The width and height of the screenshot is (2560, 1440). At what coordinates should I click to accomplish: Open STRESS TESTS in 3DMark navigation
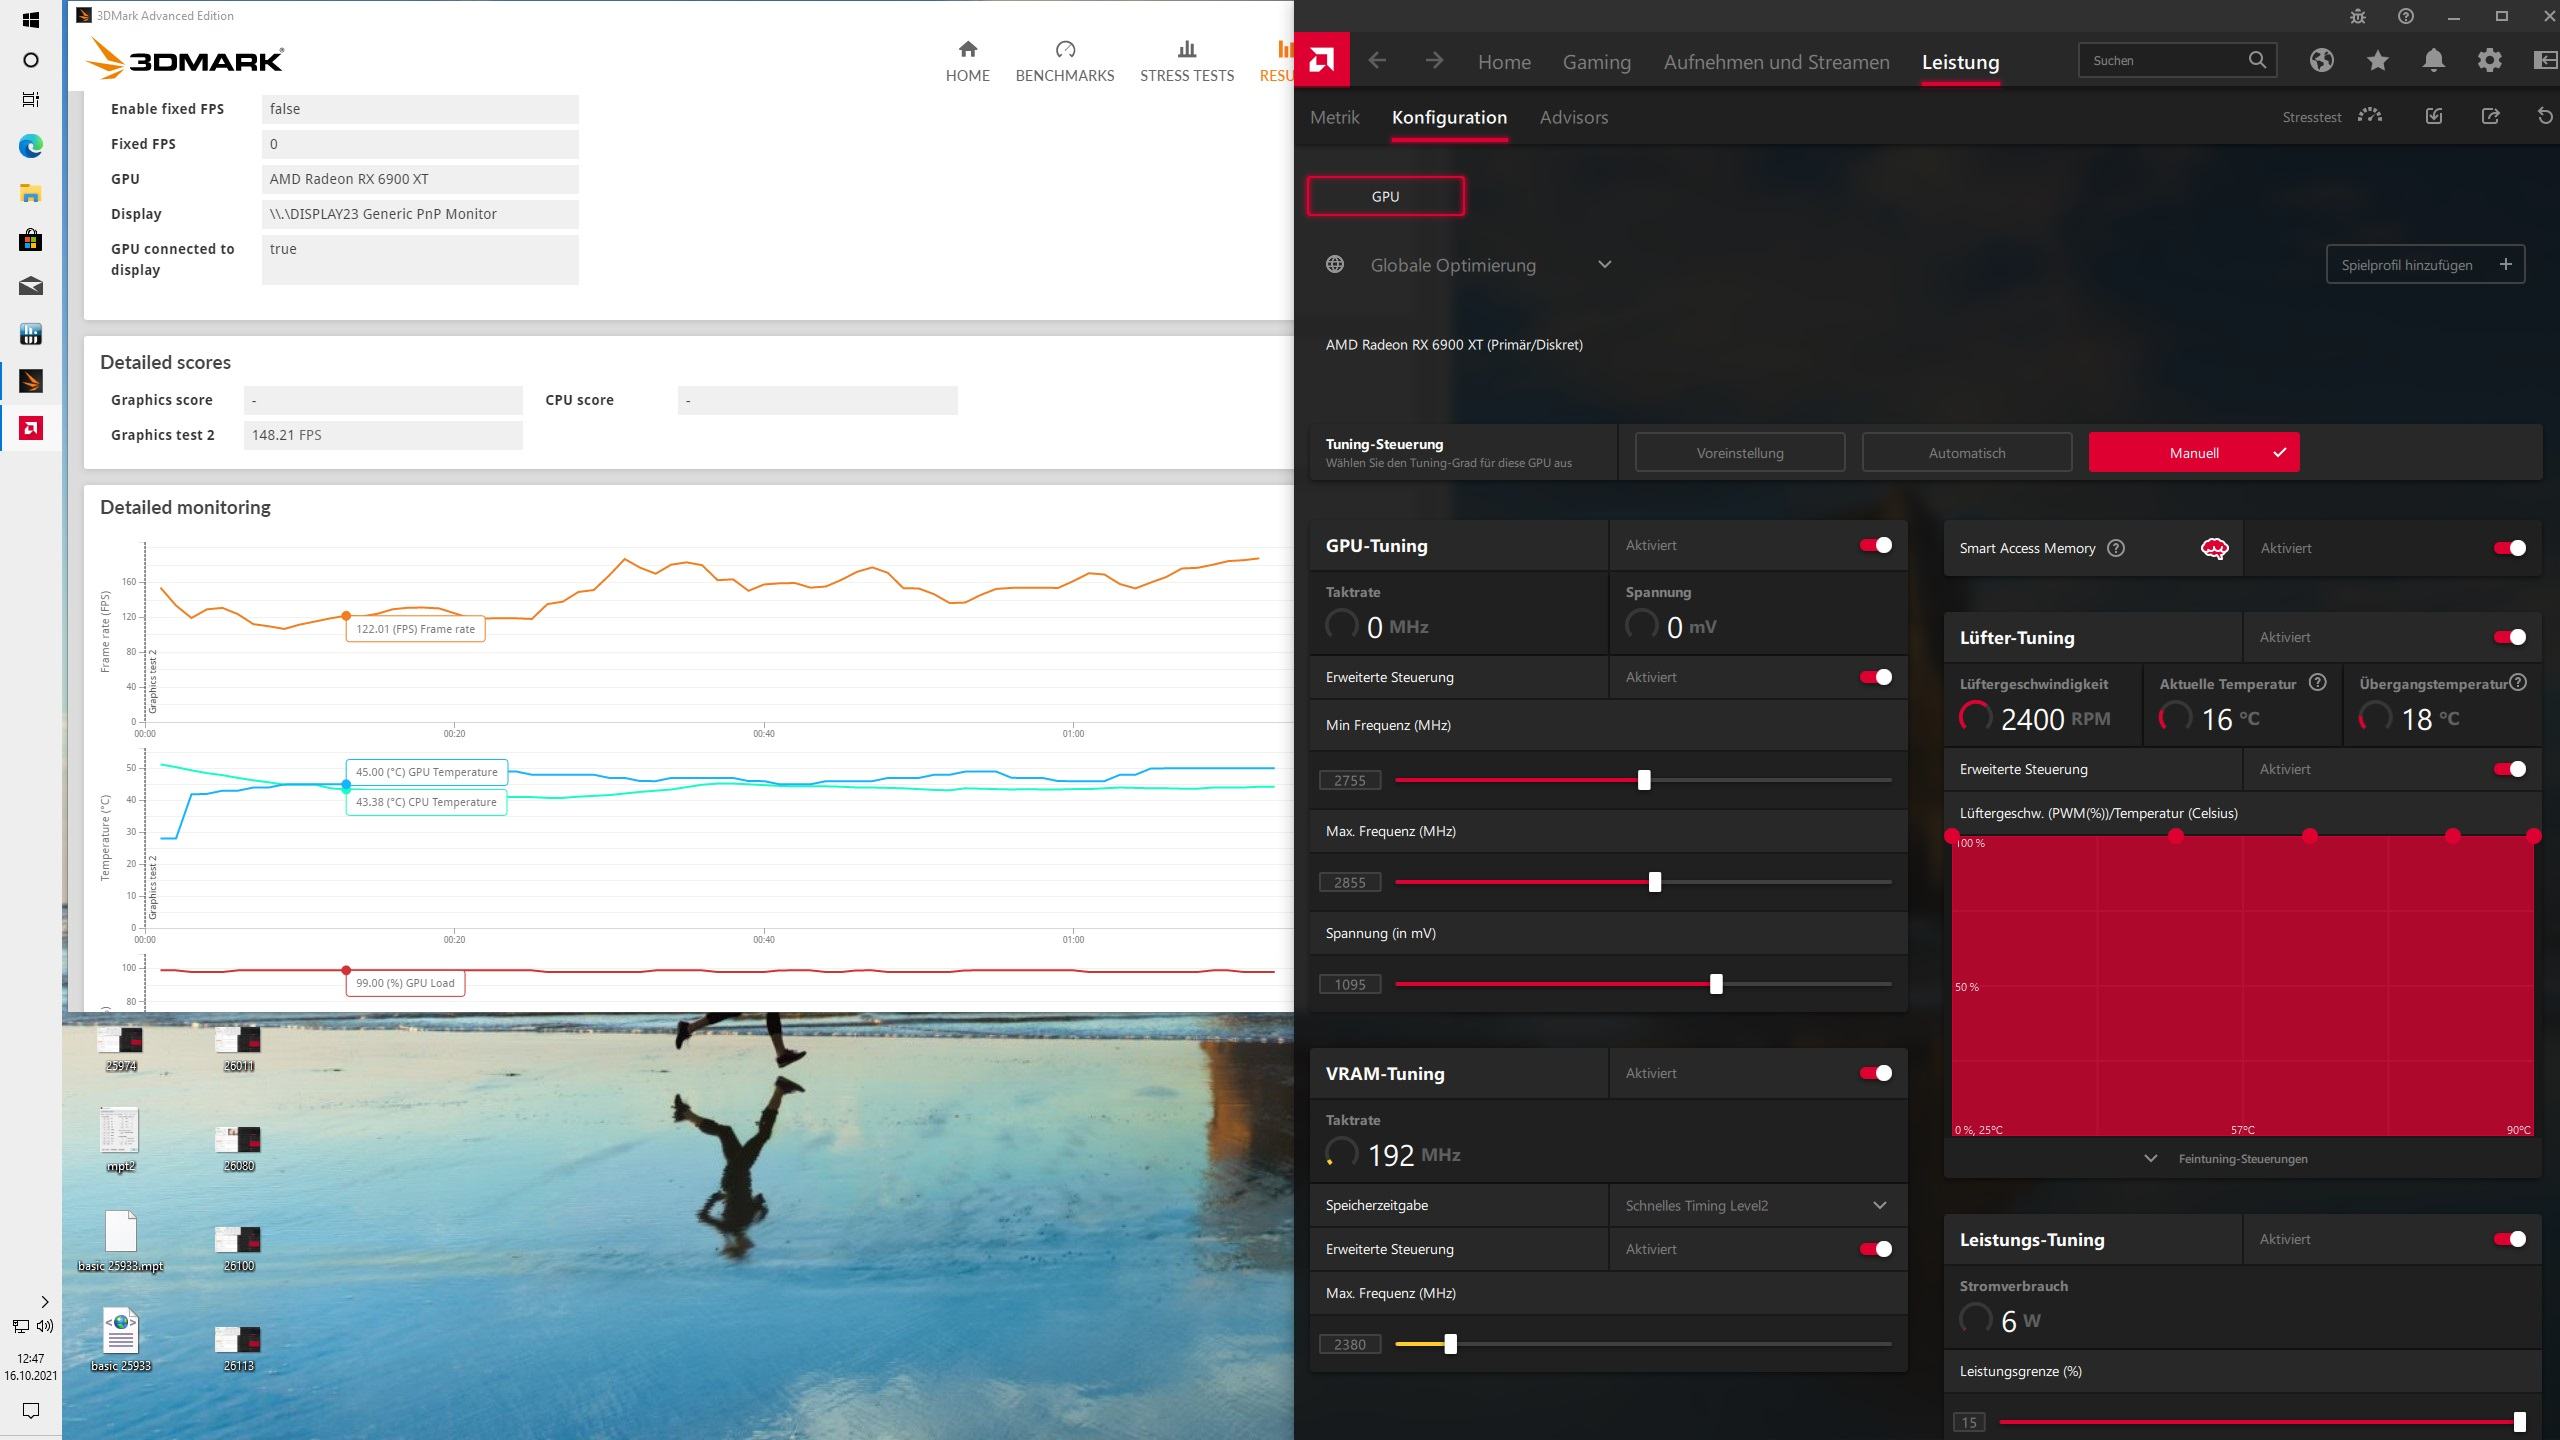[1186, 62]
